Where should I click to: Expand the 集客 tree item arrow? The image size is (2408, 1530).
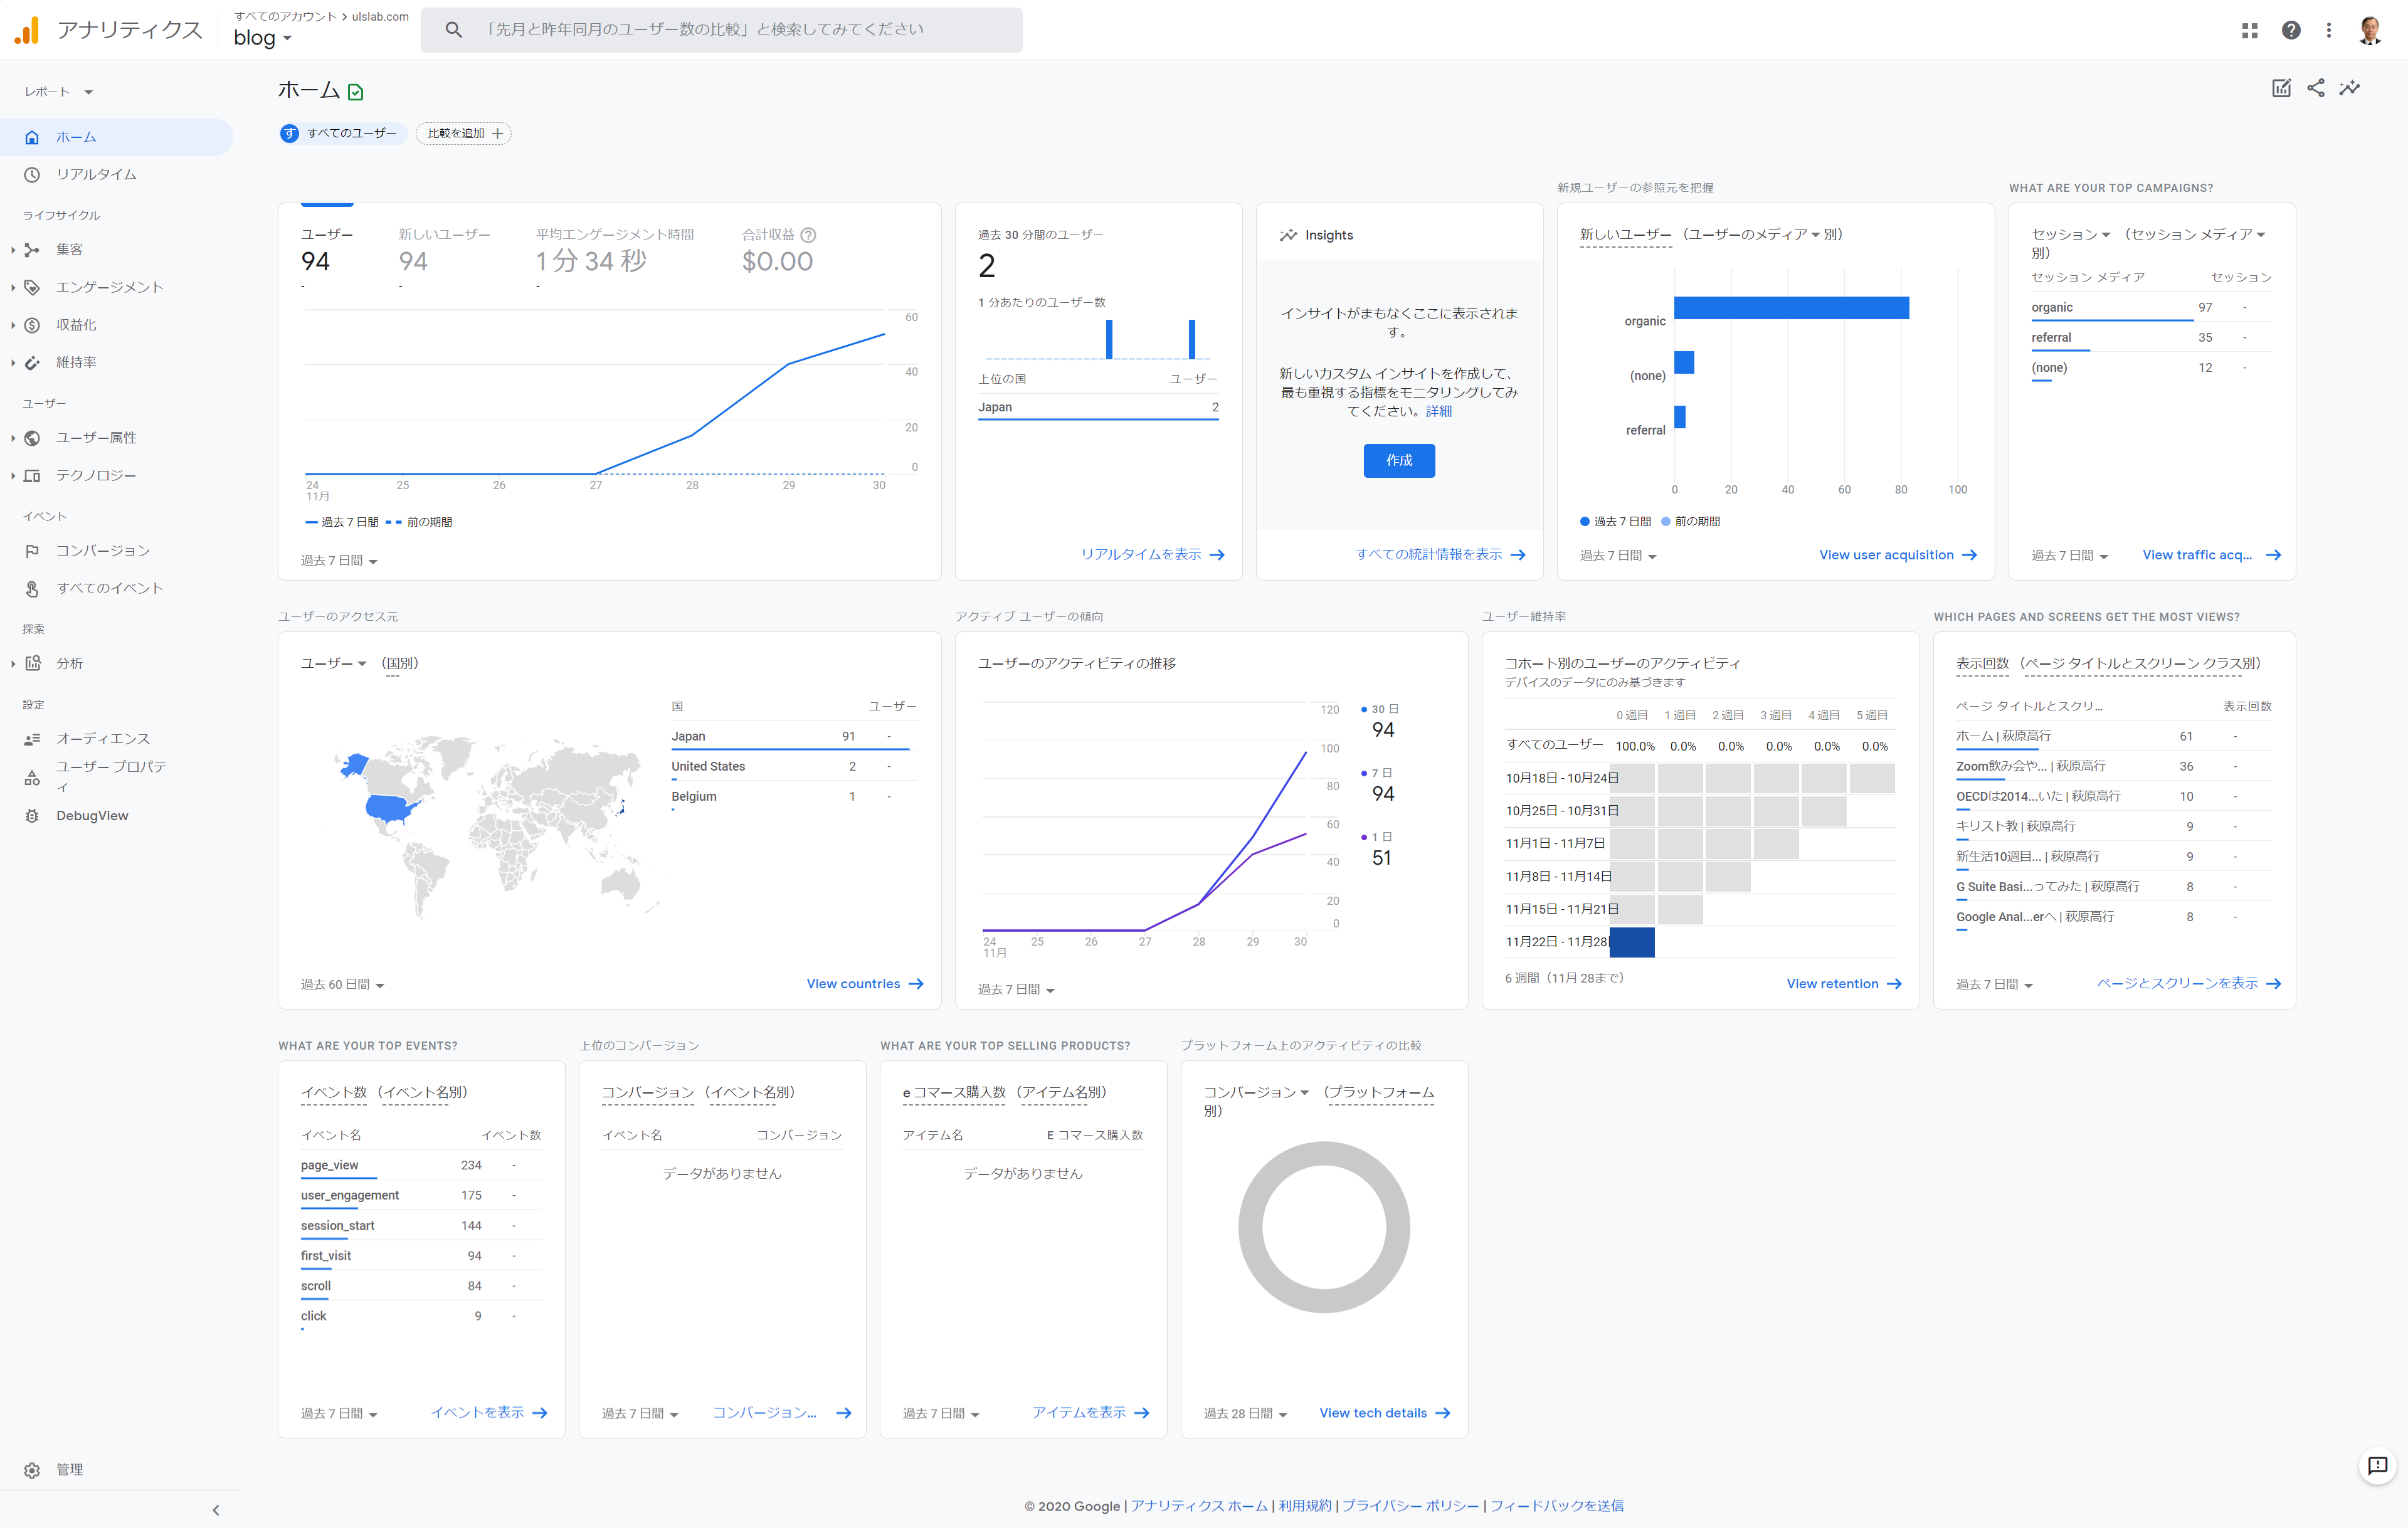13,250
